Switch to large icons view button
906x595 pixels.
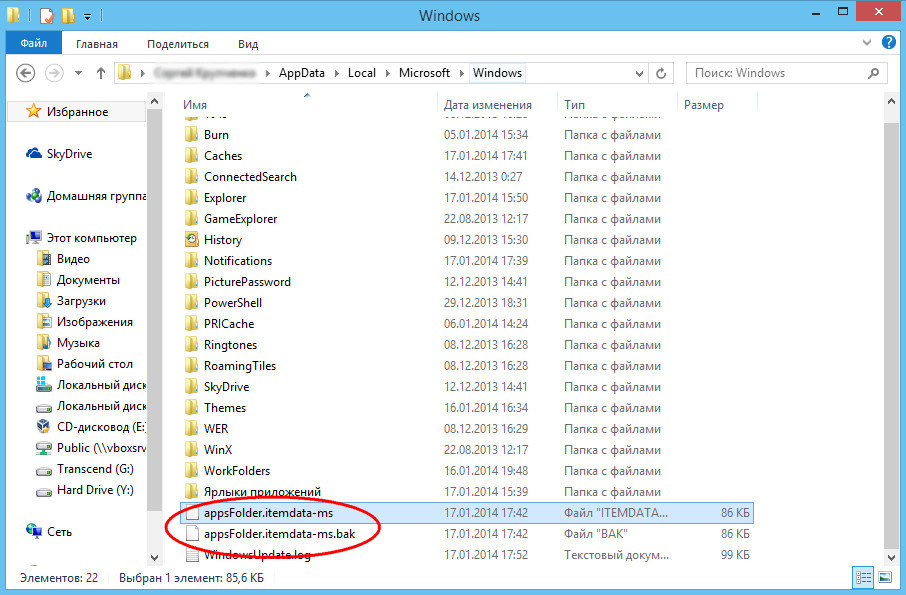click(885, 577)
